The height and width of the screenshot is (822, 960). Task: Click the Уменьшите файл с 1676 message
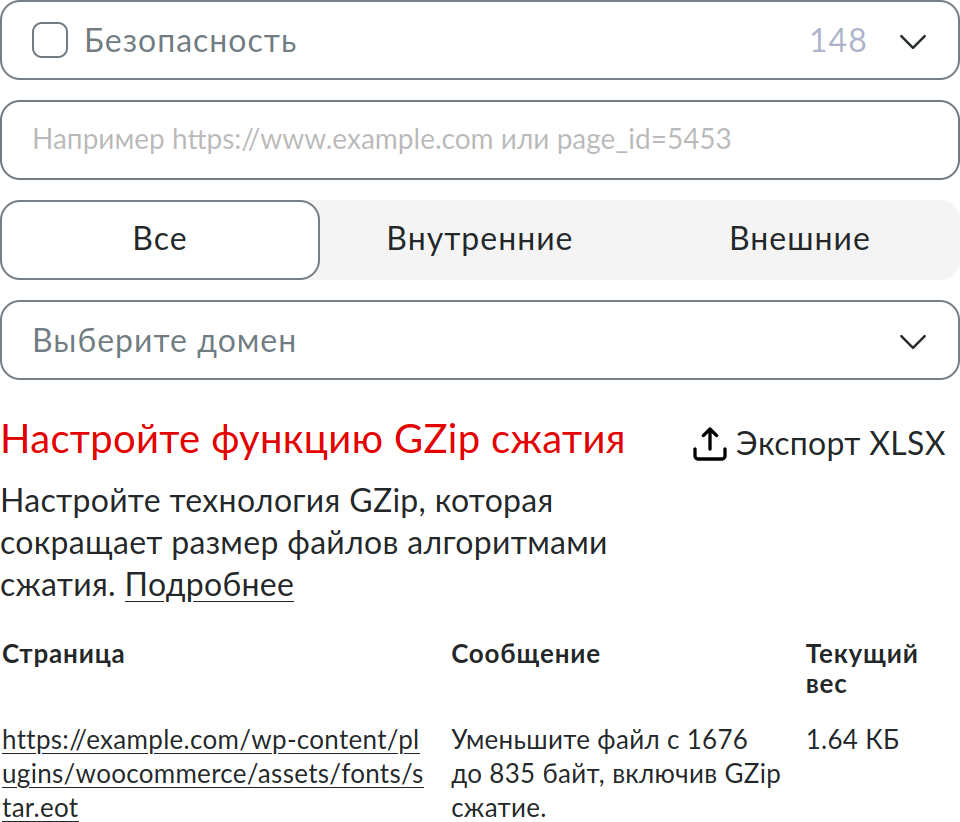tap(616, 774)
